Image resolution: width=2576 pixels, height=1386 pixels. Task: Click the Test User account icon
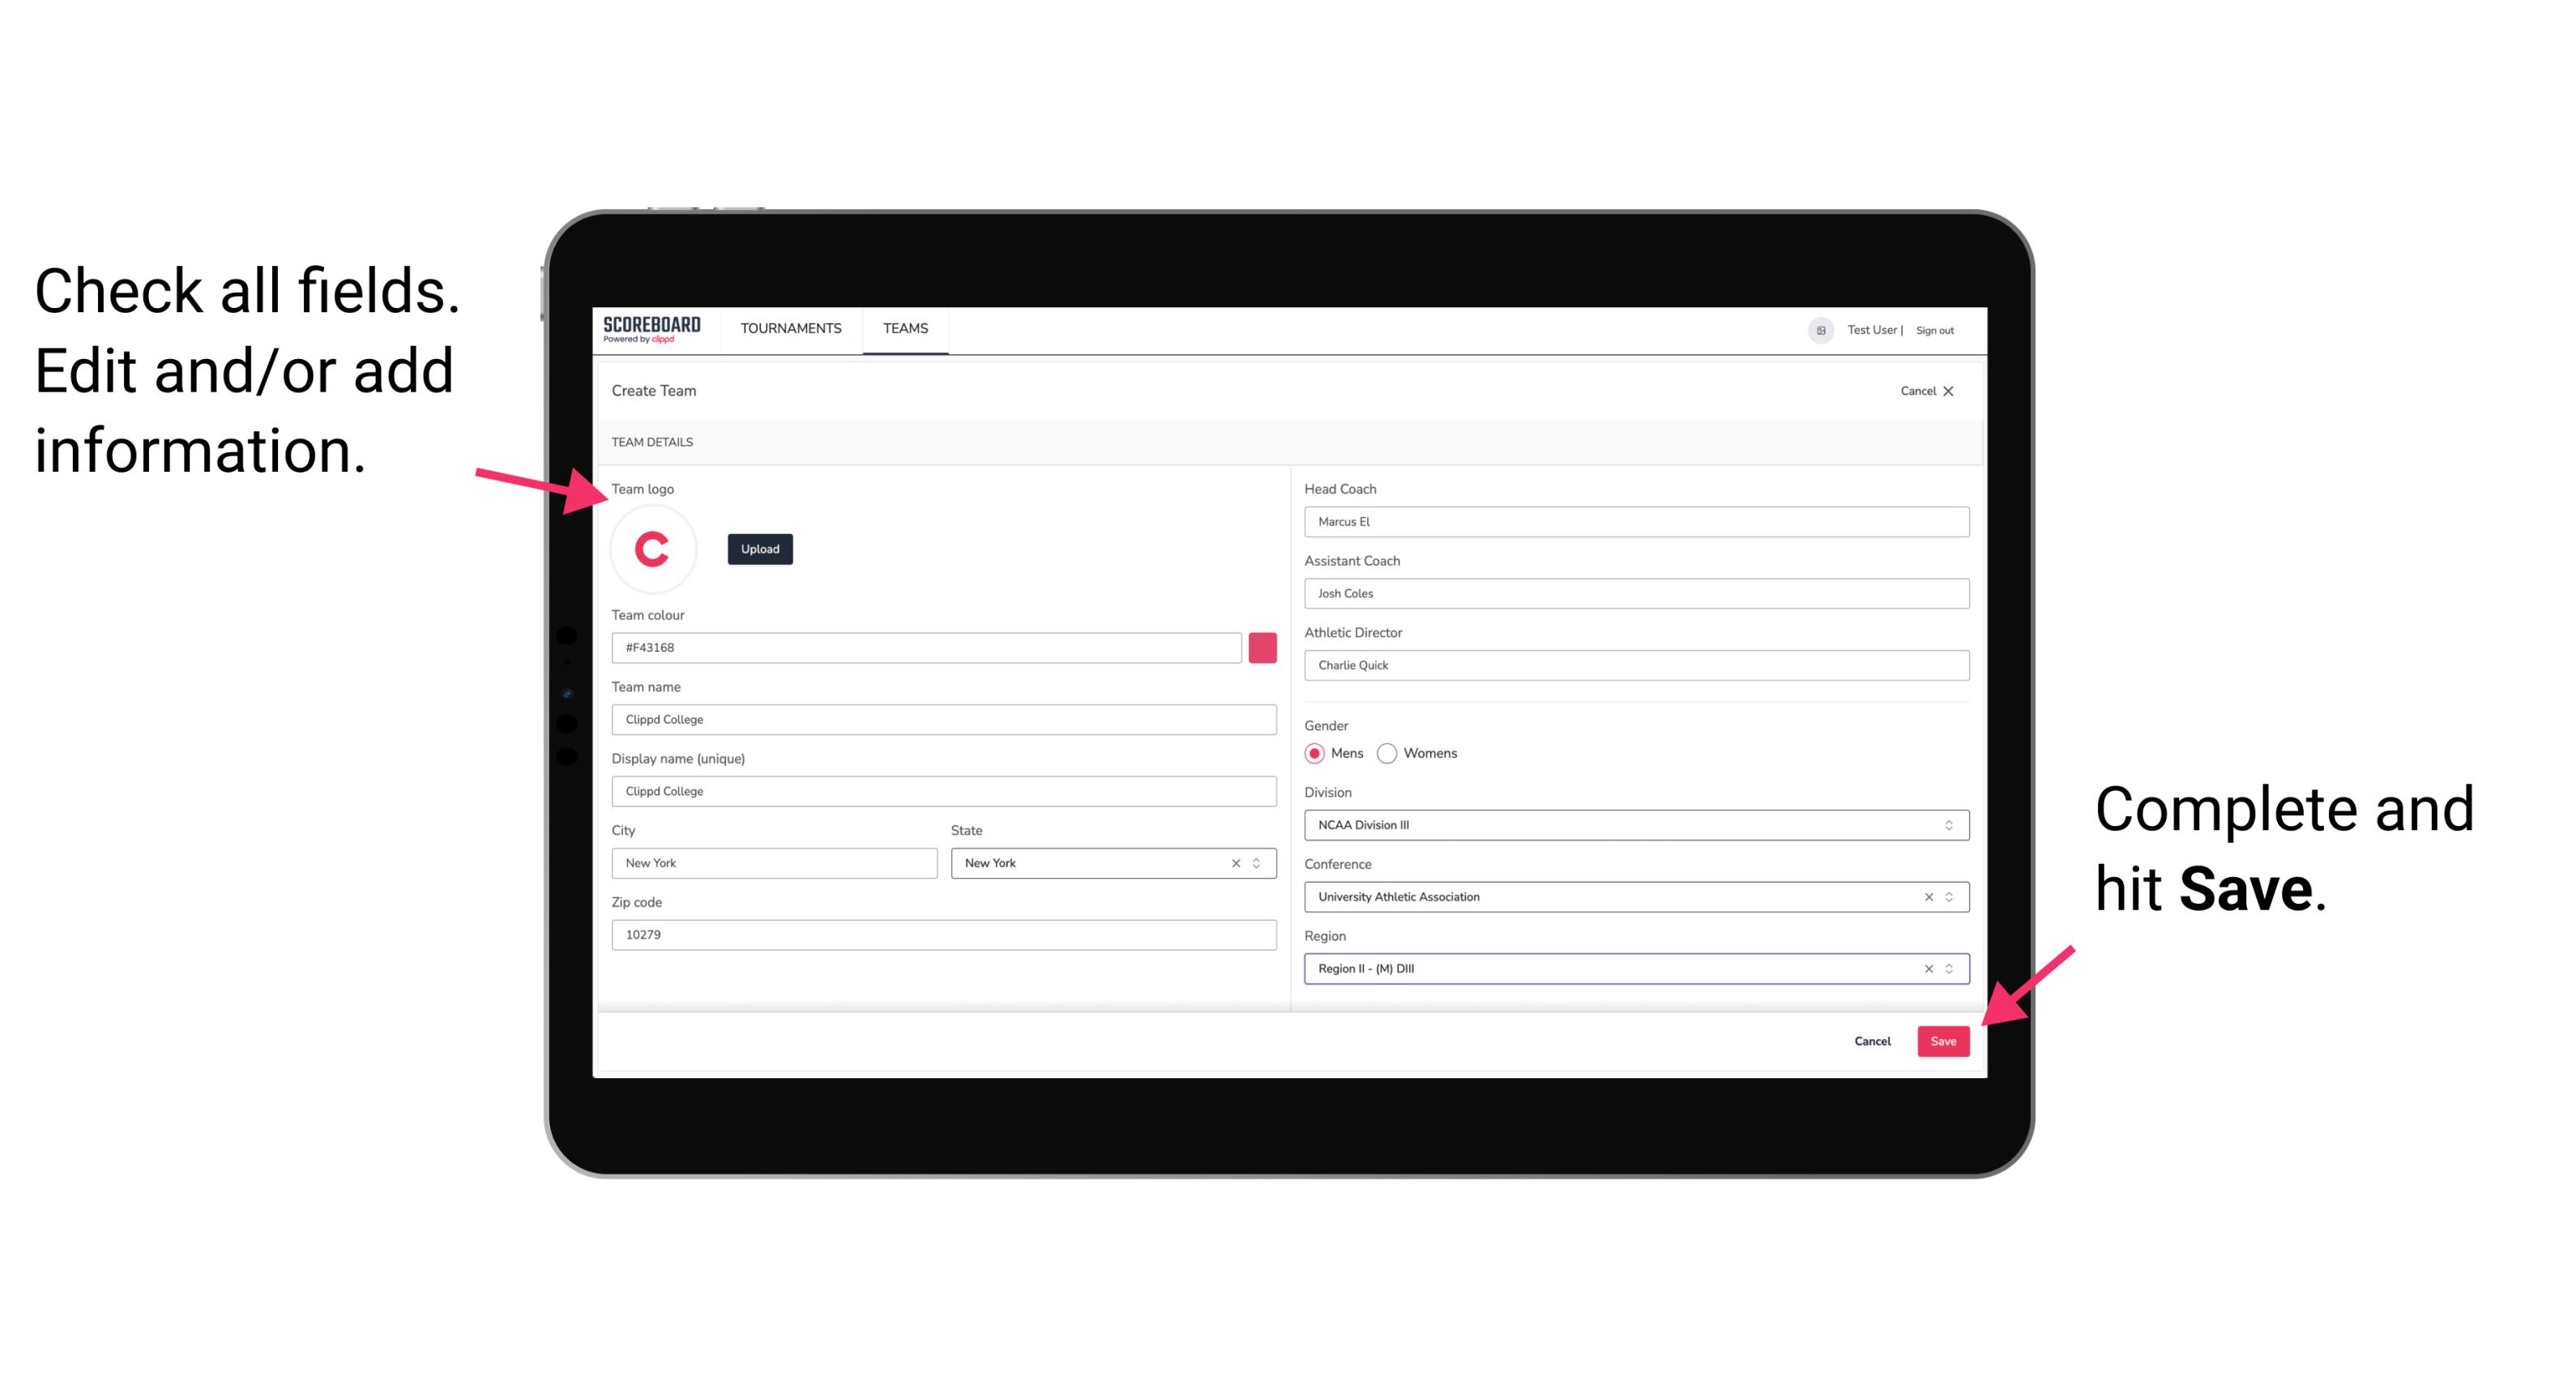tap(1817, 329)
